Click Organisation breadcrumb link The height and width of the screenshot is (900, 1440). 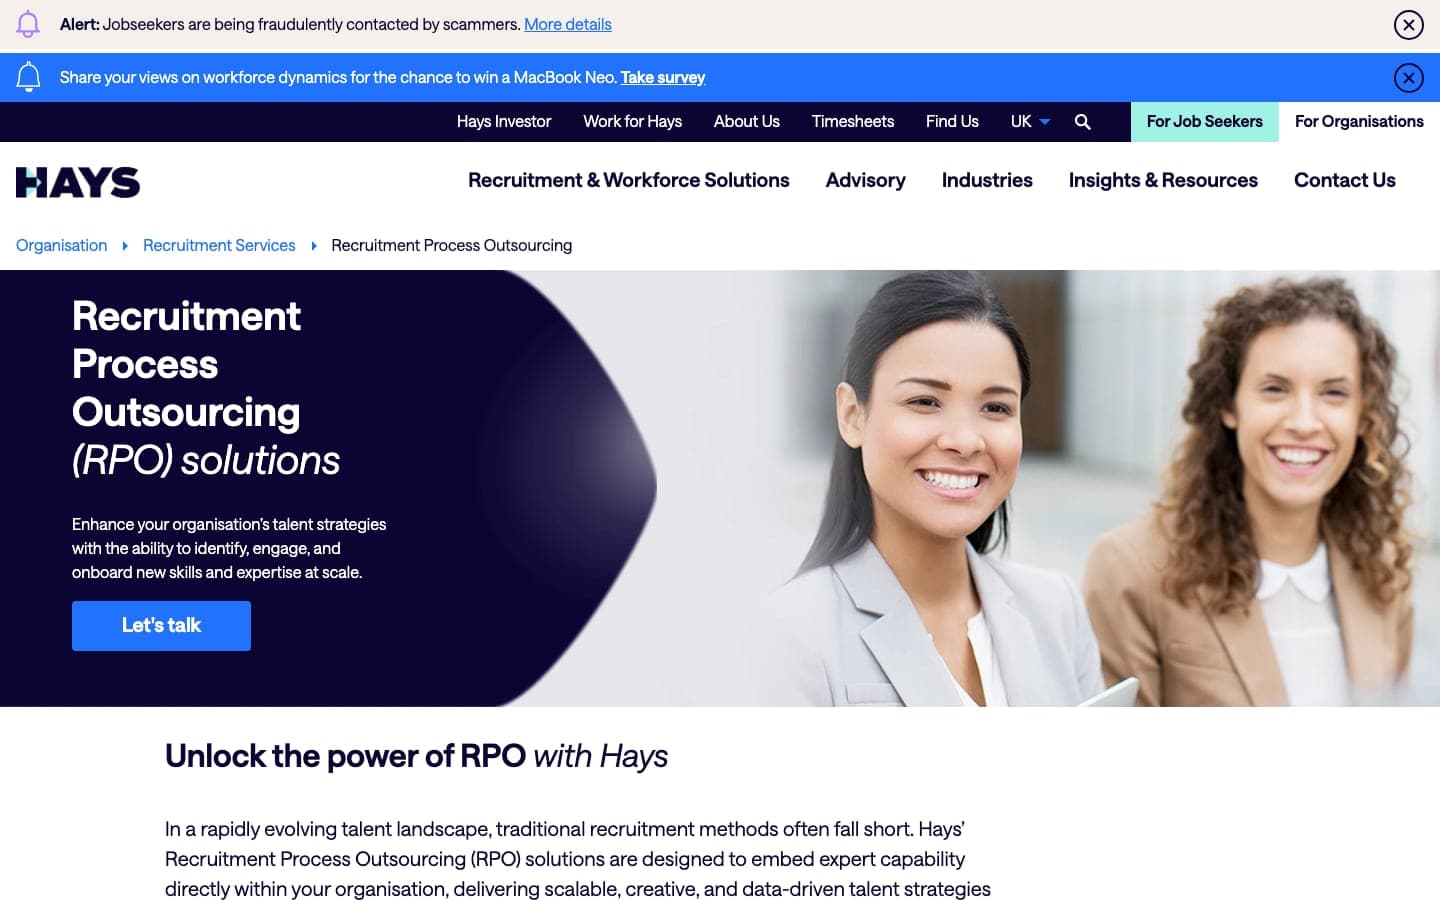pyautogui.click(x=61, y=245)
